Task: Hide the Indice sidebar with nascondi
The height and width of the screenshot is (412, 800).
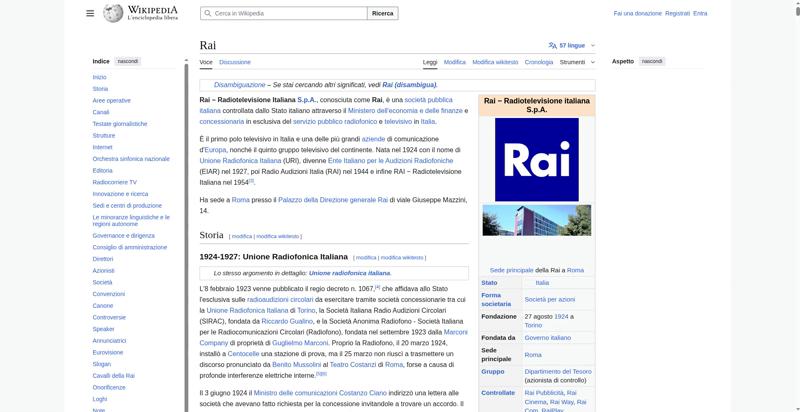Action: 128,61
